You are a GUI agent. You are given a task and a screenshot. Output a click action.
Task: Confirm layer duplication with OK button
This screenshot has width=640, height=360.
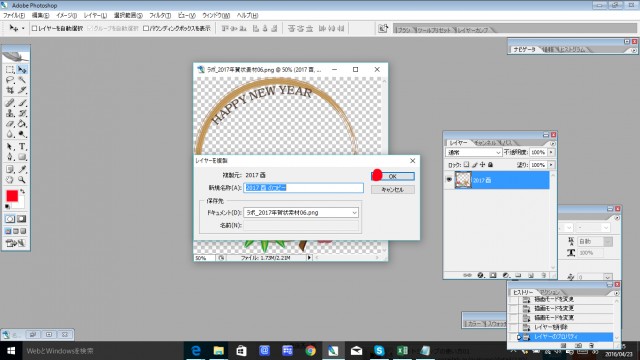[x=393, y=176]
